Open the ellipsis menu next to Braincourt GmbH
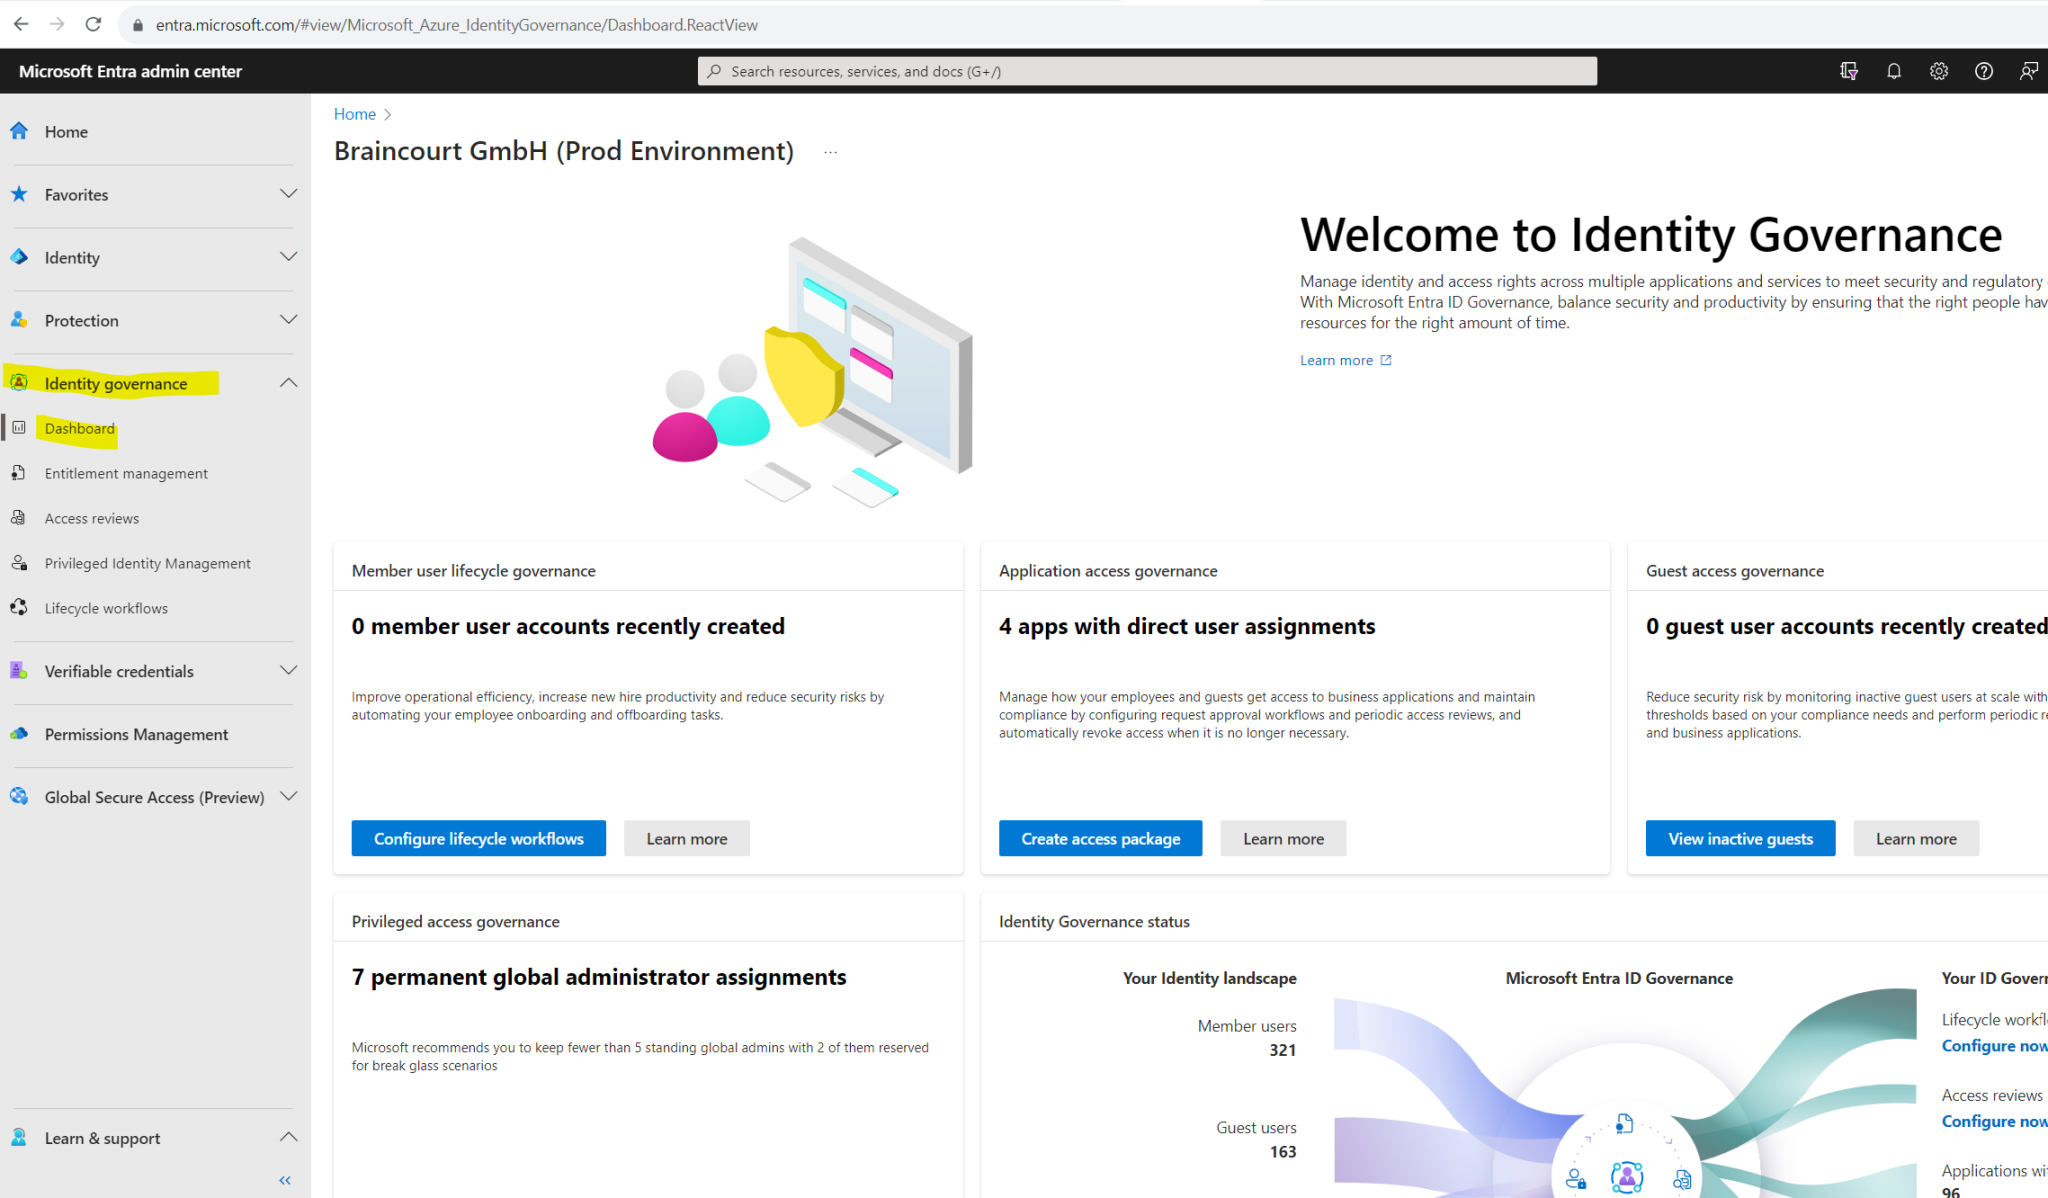The image size is (2048, 1198). [830, 151]
